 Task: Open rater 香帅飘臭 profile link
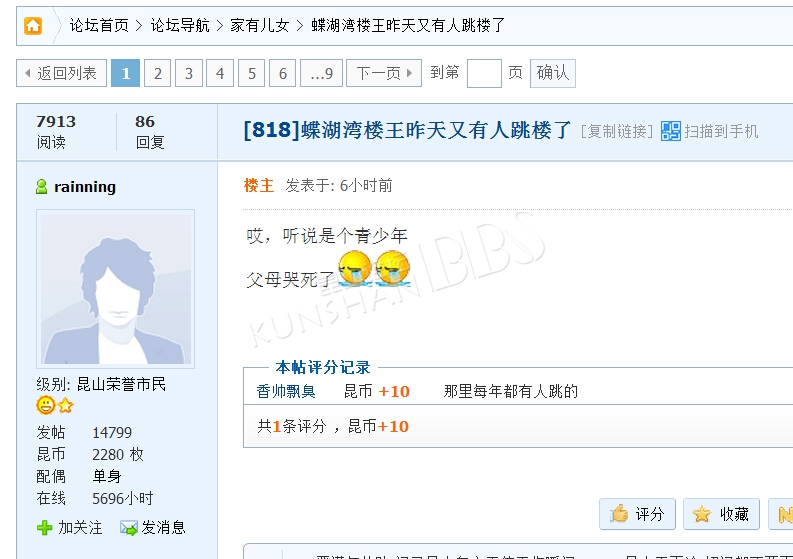point(286,392)
